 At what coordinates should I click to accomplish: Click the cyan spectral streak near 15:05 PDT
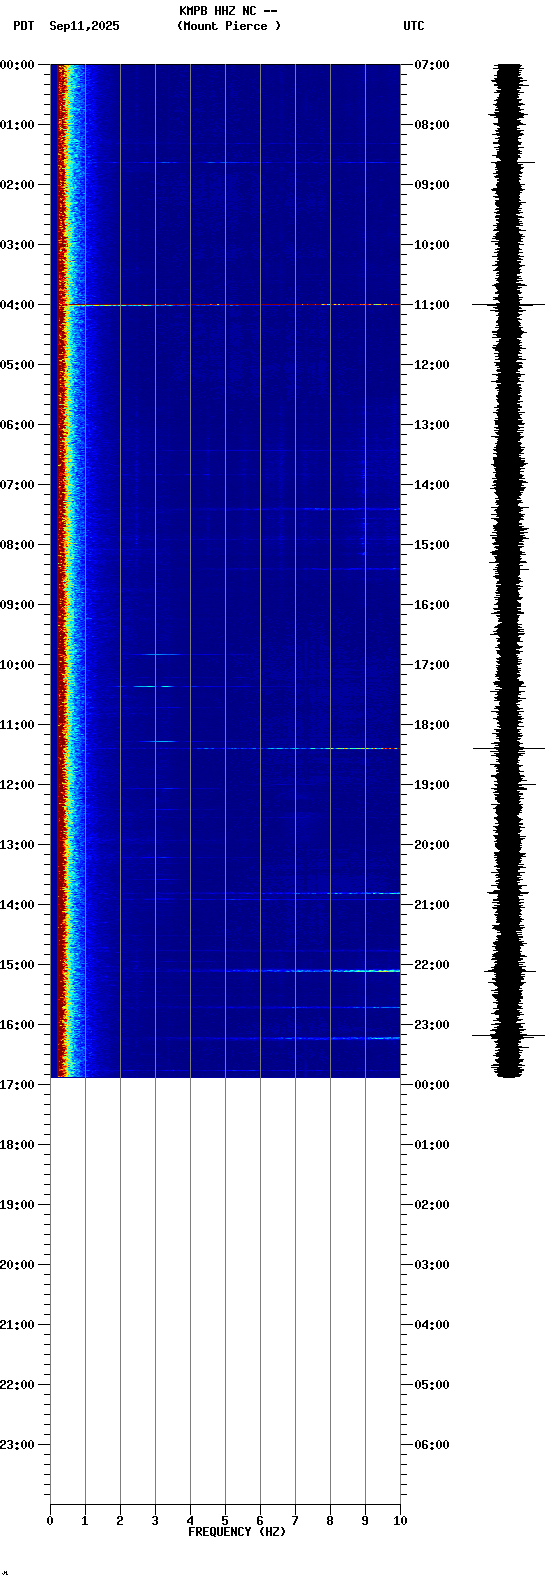coord(312,970)
